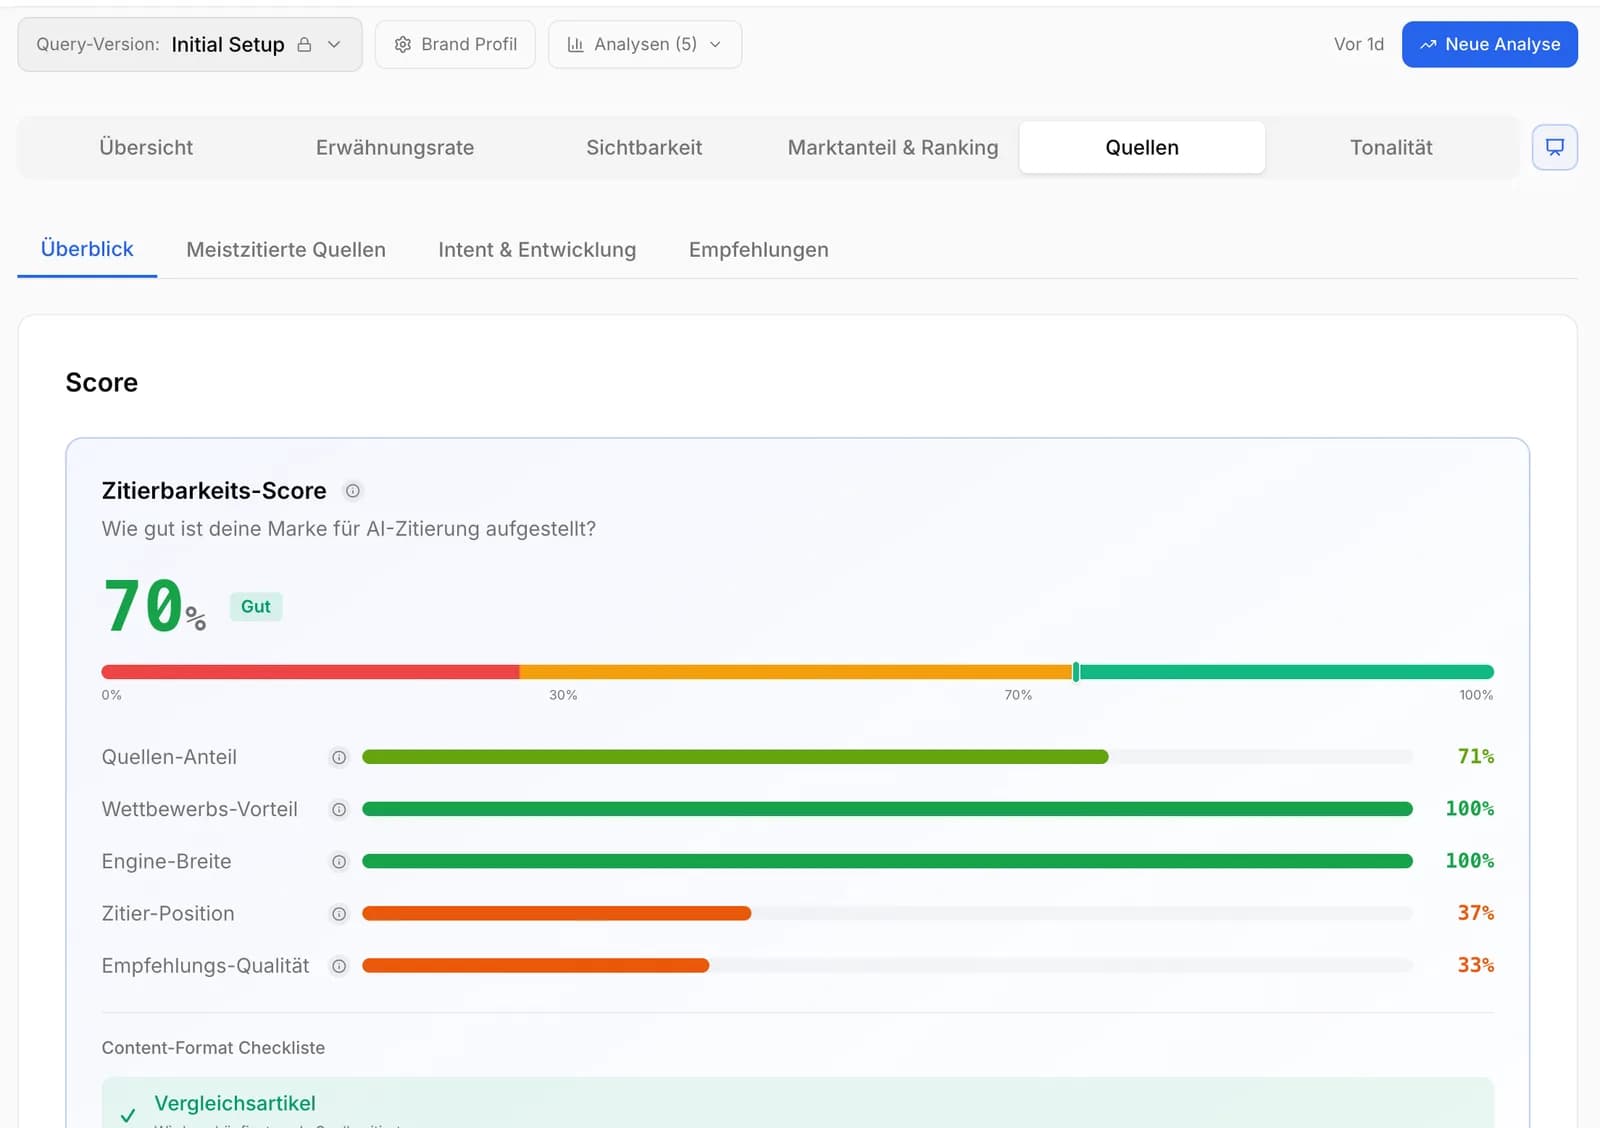
Task: Open the Erwähnungsrate tab
Action: click(x=395, y=148)
